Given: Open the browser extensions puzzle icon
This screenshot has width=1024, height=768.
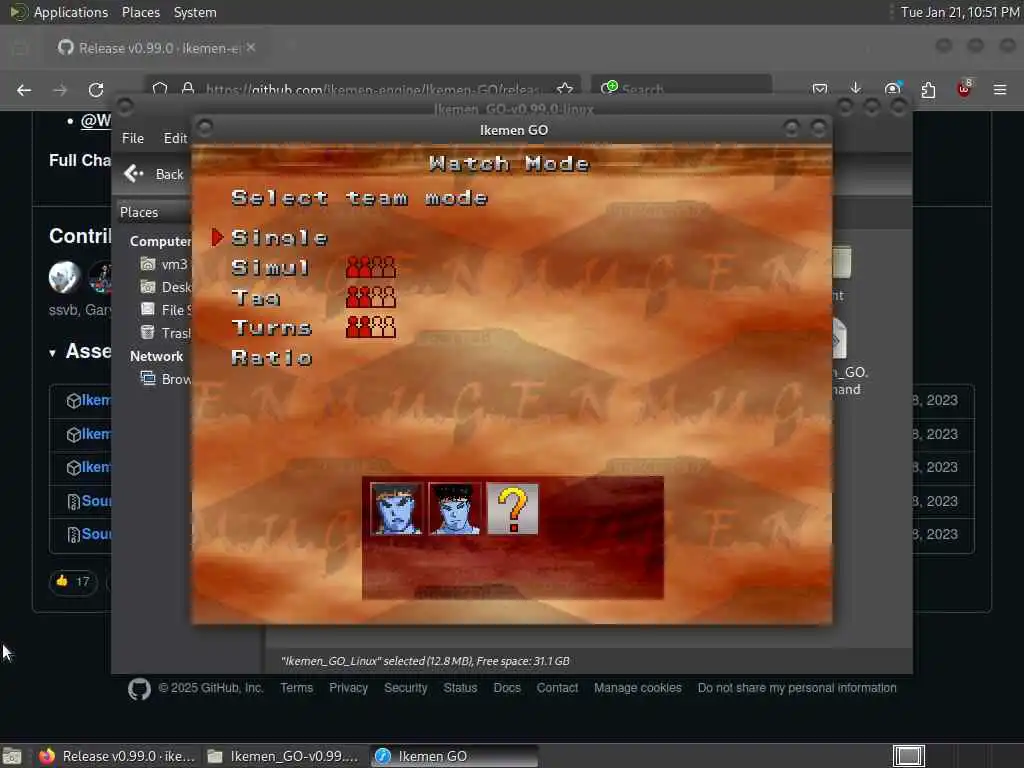Looking at the screenshot, I should pyautogui.click(x=928, y=89).
